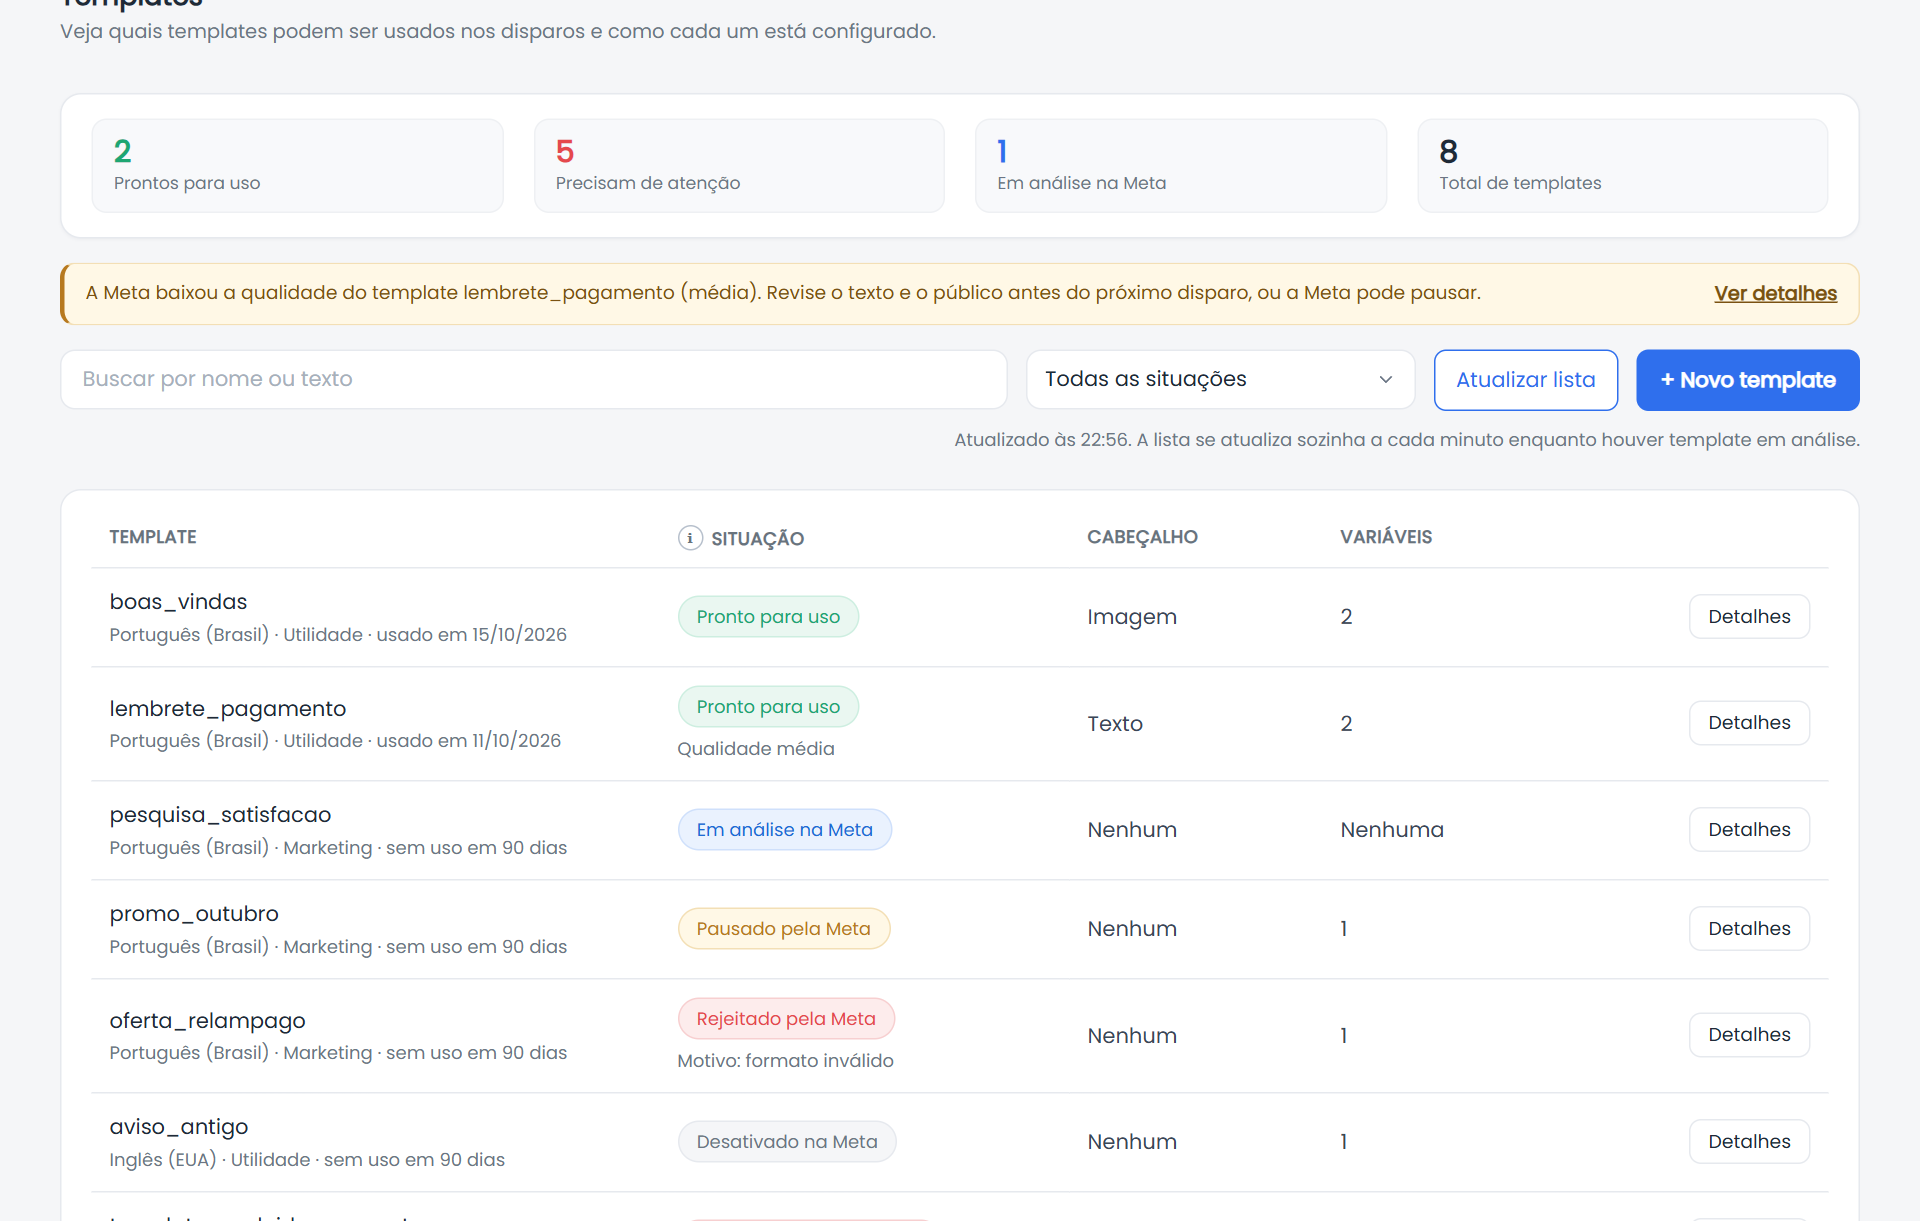Image resolution: width=1920 pixels, height=1221 pixels.
Task: Click the Desativado na Meta status badge
Action: 787,1141
